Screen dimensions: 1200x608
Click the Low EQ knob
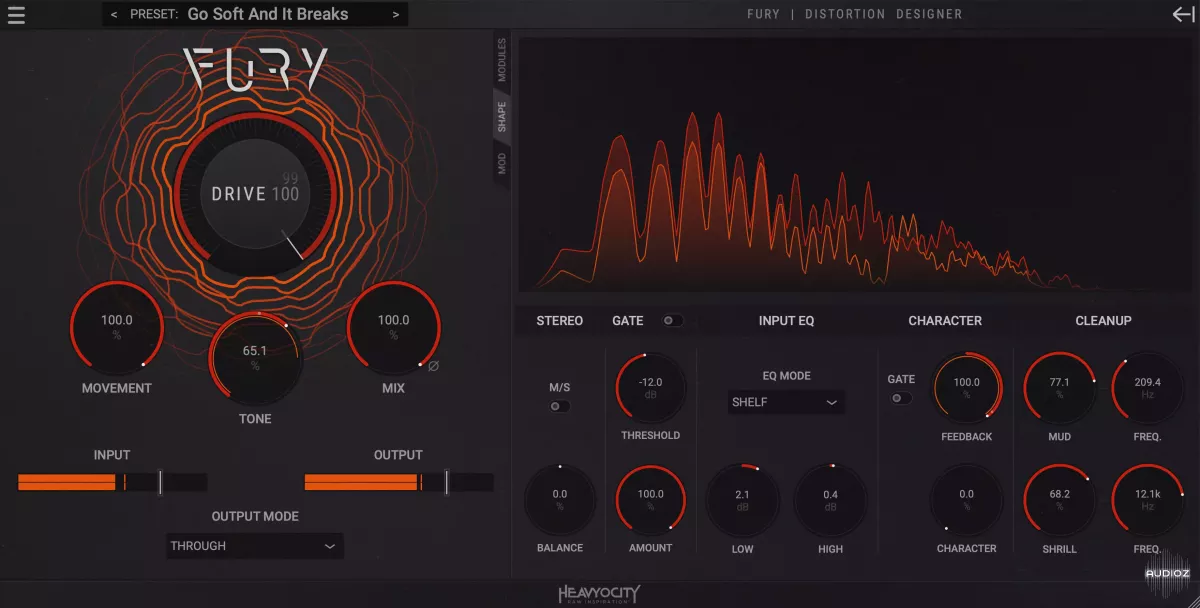click(x=742, y=501)
